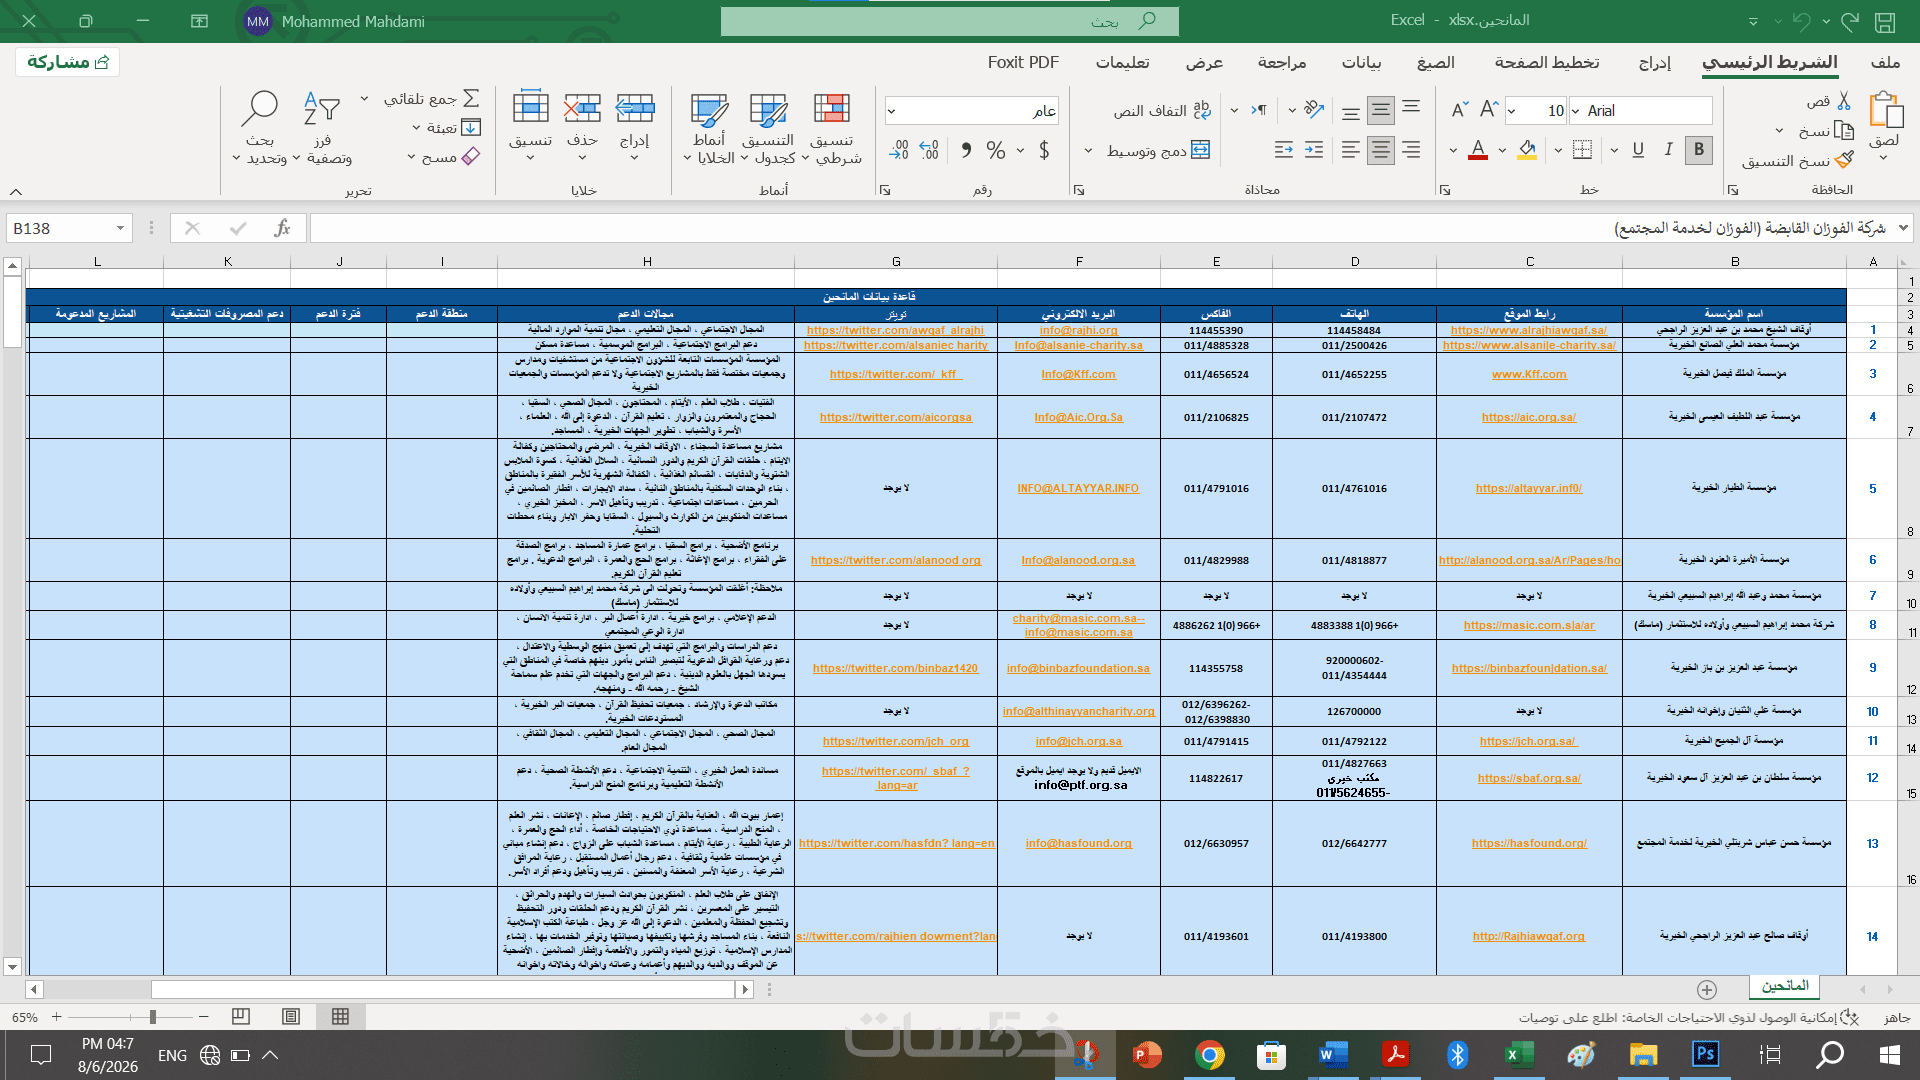
Task: Click the info@rajhi.org email link
Action: coord(1079,330)
